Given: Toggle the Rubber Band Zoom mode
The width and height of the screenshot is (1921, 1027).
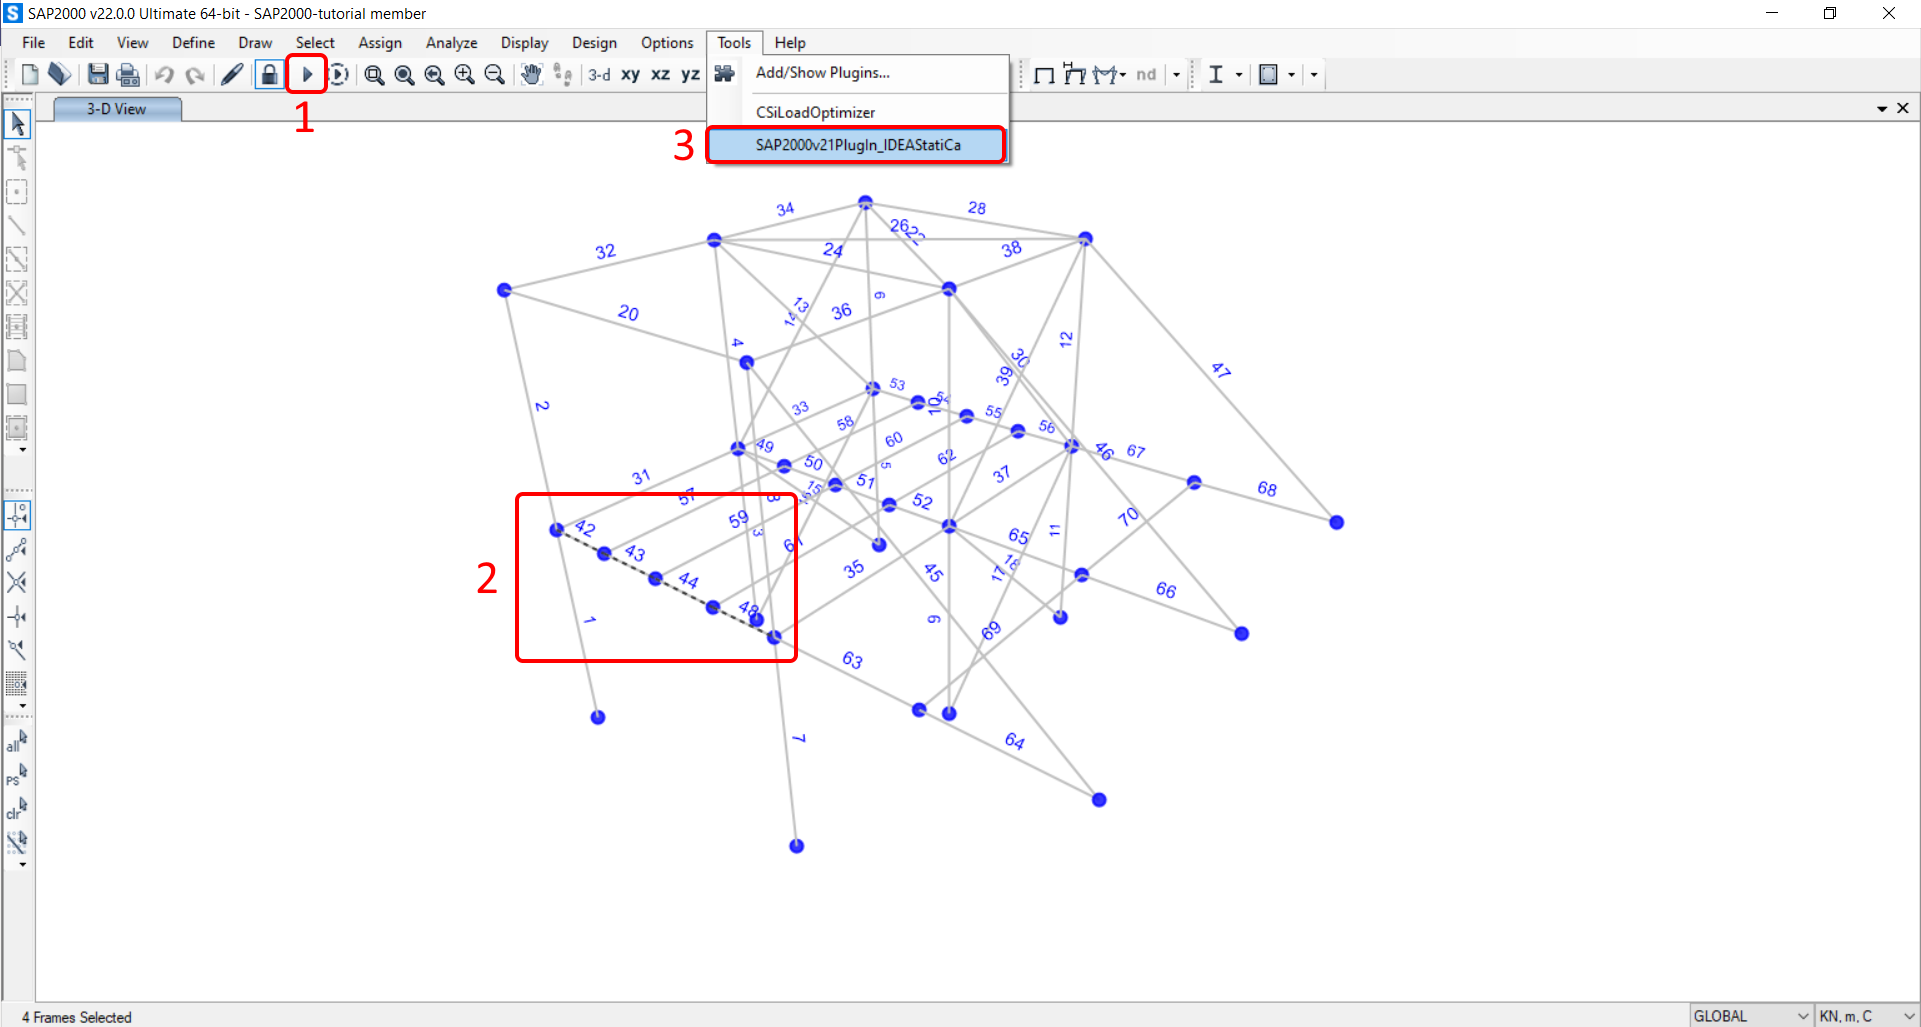Looking at the screenshot, I should pos(374,74).
